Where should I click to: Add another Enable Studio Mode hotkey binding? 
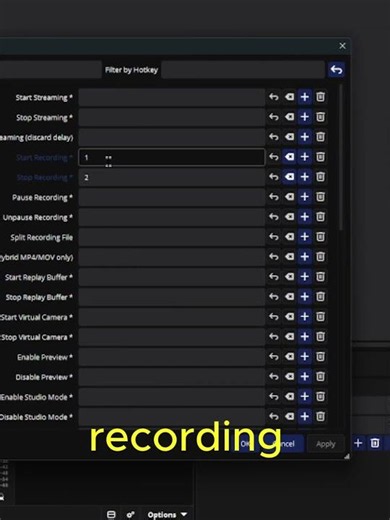click(x=305, y=397)
